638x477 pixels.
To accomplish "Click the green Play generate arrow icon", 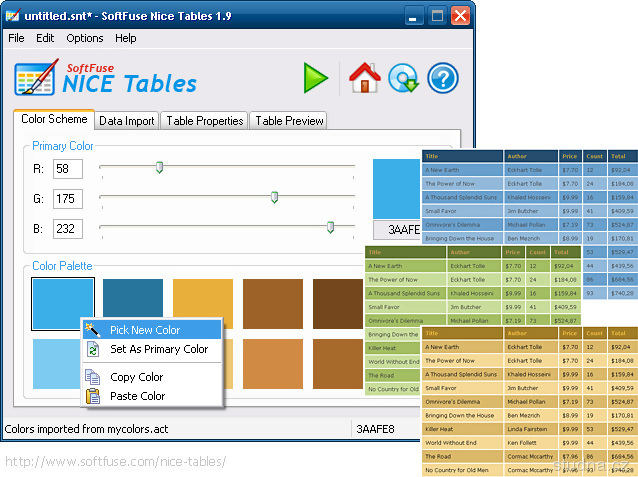I will click(x=315, y=78).
